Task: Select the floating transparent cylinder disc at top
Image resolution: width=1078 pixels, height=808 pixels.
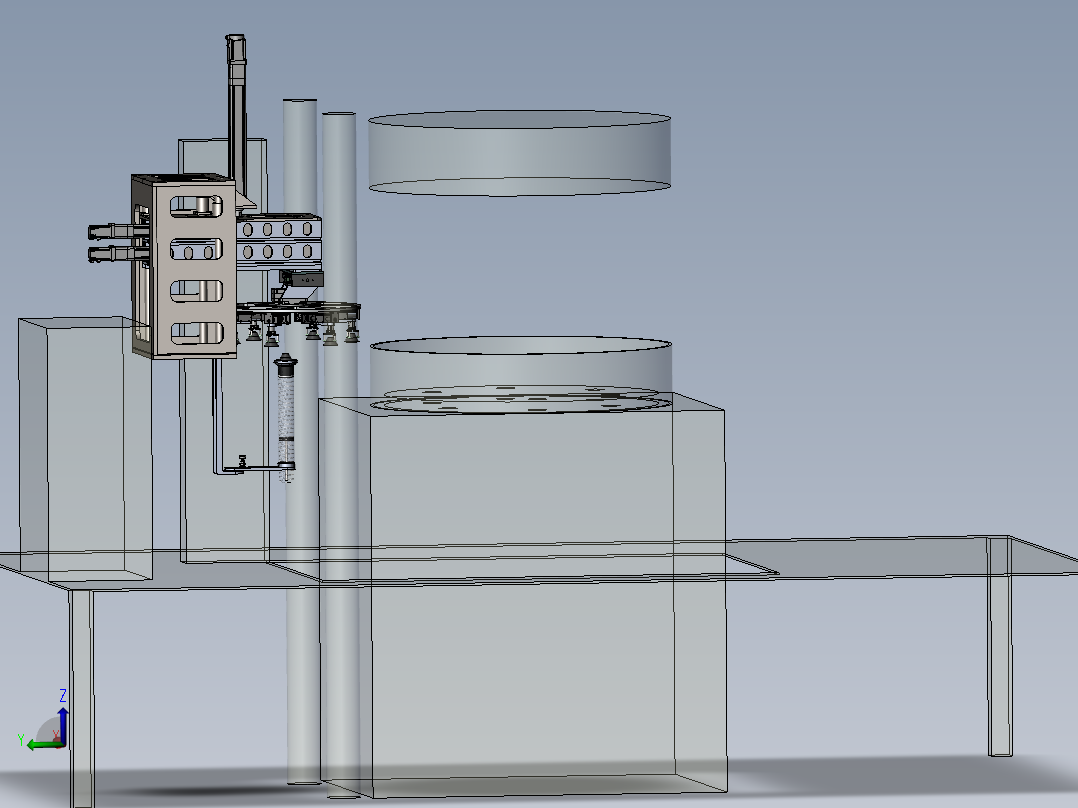Action: (x=519, y=153)
